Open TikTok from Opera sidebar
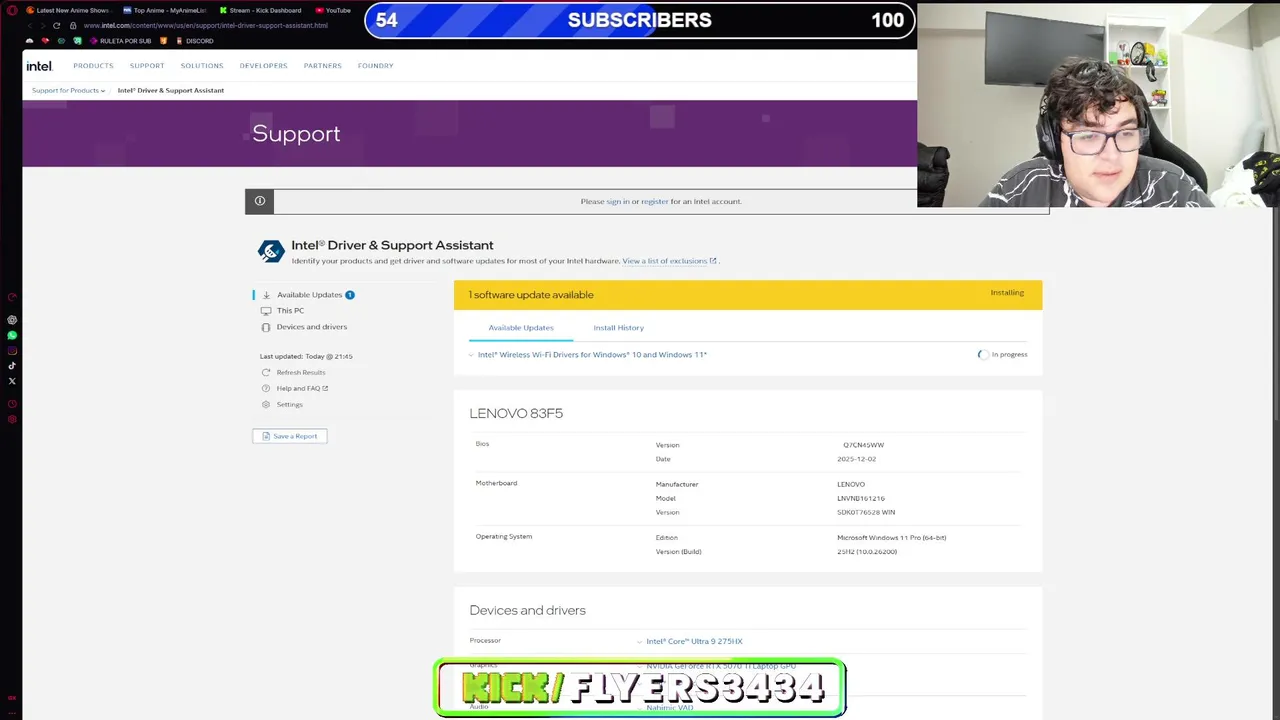The height and width of the screenshot is (720, 1280). [x=12, y=365]
